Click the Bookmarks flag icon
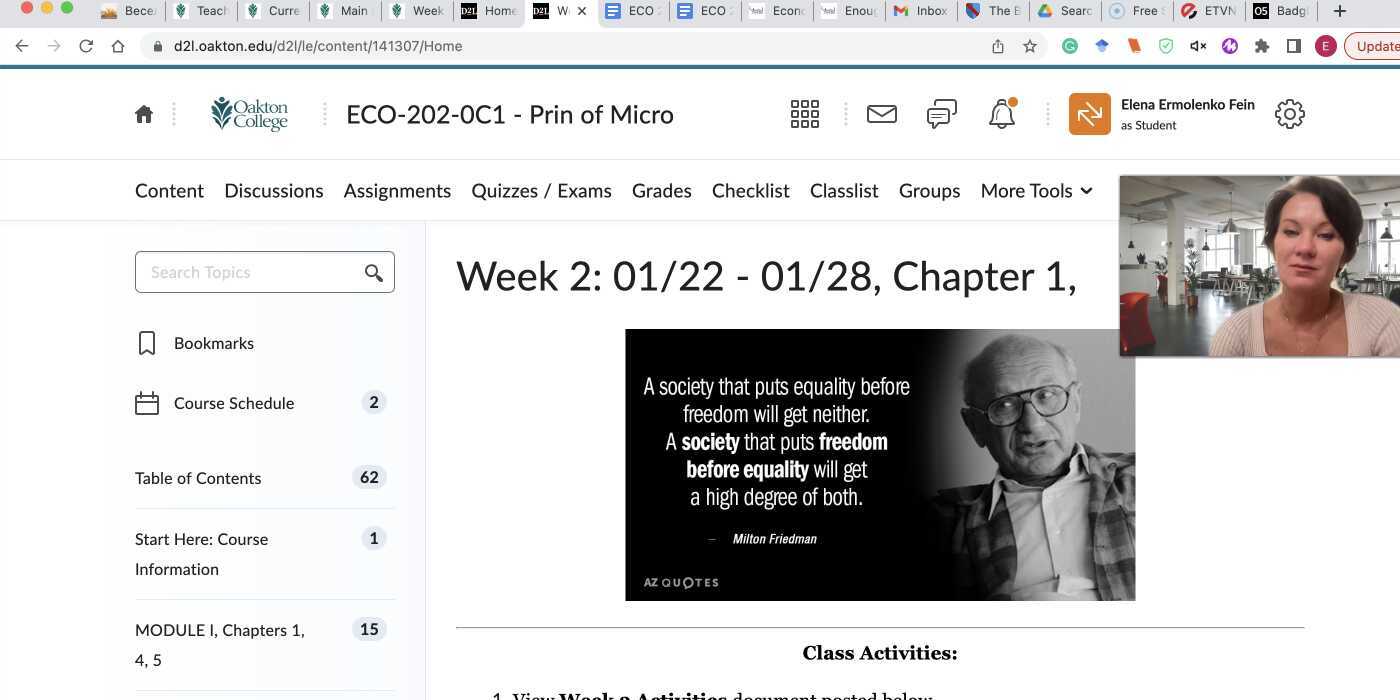This screenshot has height=700, width=1400. [x=146, y=342]
